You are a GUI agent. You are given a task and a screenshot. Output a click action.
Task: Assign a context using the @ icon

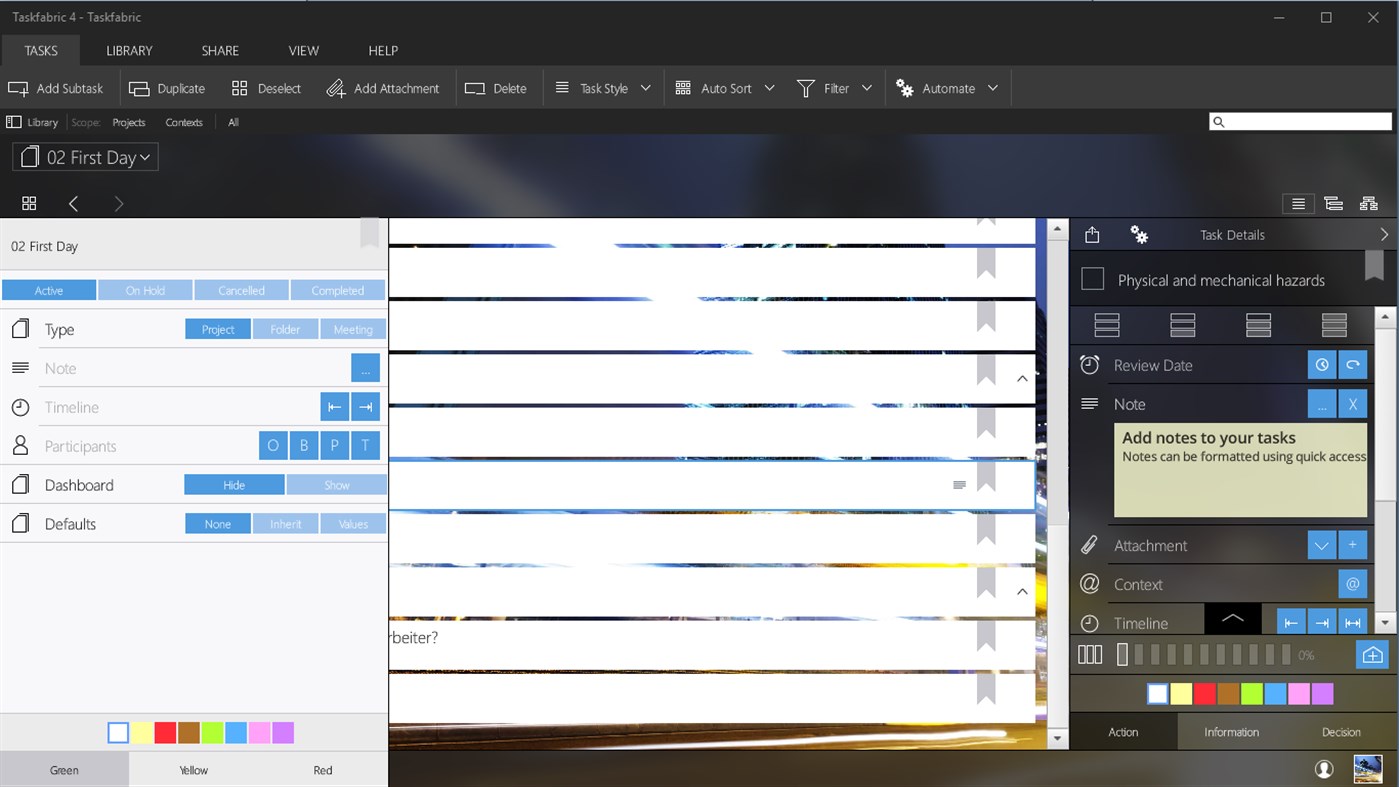tap(1352, 583)
